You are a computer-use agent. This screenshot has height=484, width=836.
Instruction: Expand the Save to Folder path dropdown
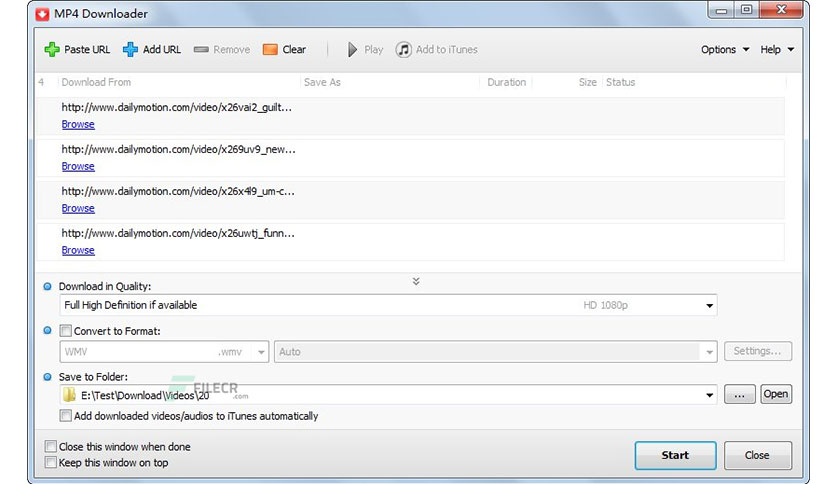click(710, 395)
